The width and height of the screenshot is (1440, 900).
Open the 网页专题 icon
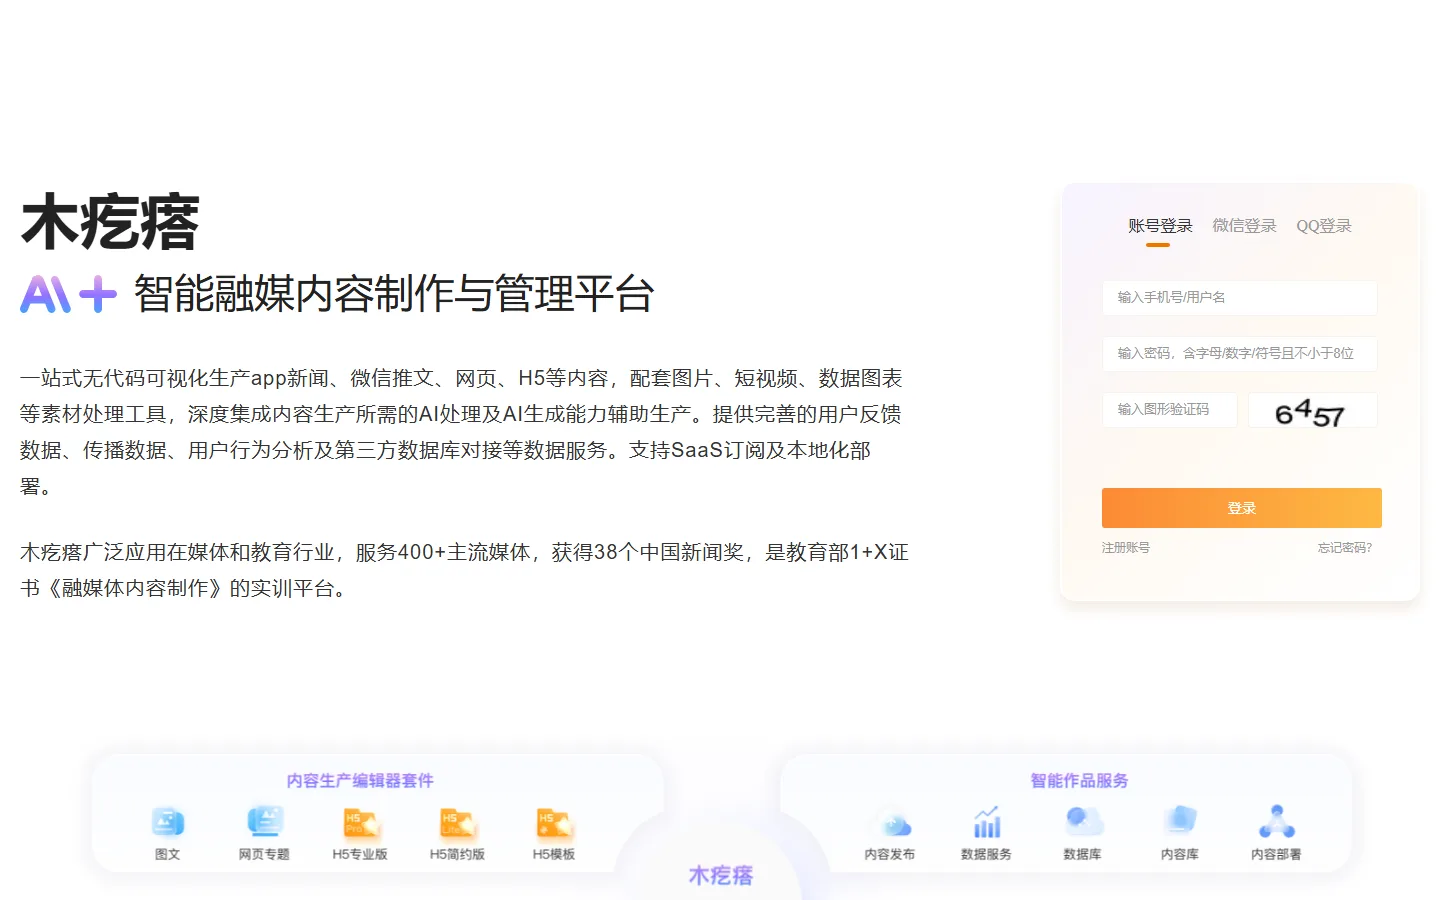coord(265,822)
